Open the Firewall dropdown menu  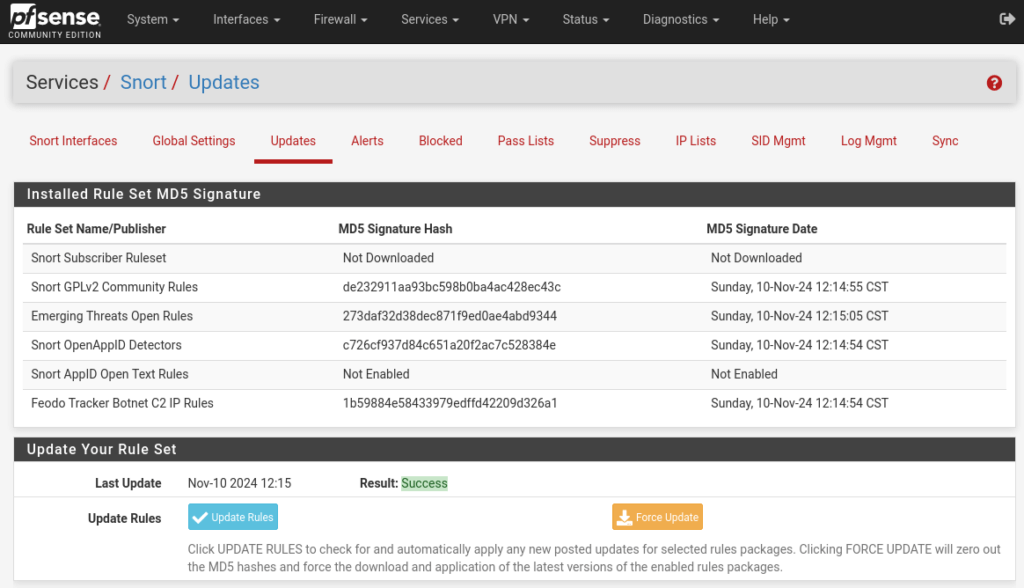(340, 20)
